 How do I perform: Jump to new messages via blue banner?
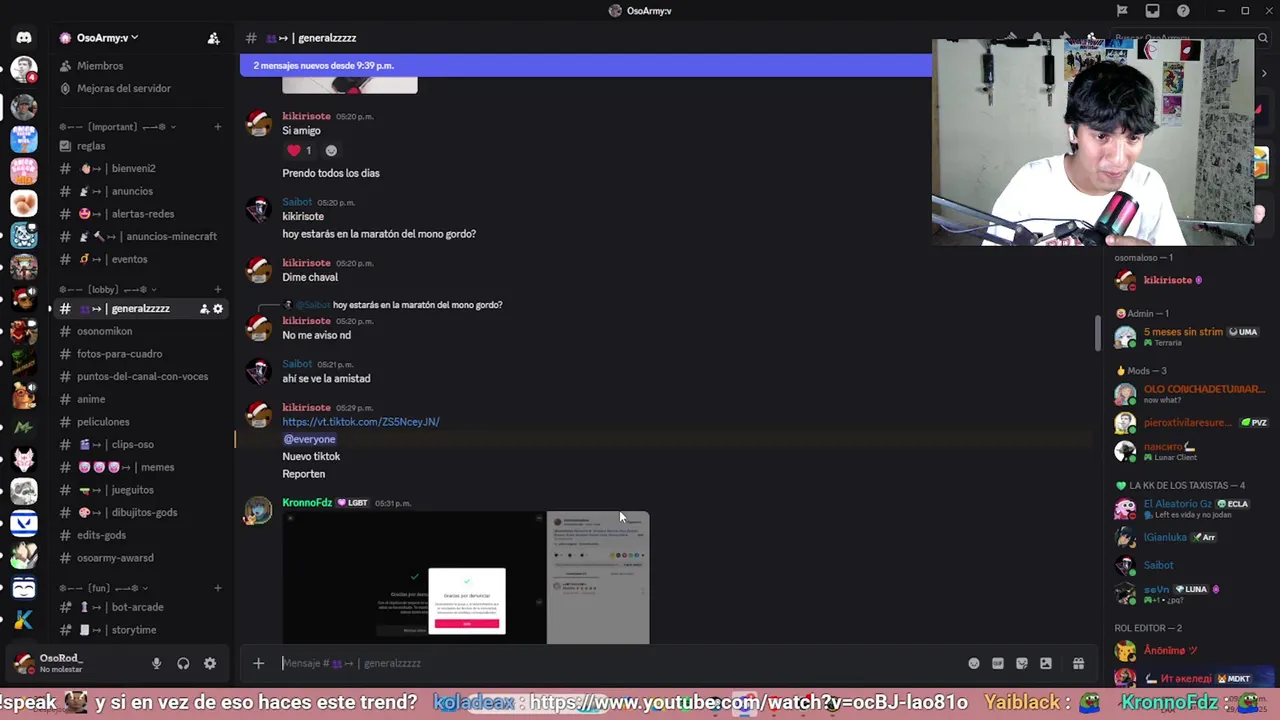click(585, 65)
